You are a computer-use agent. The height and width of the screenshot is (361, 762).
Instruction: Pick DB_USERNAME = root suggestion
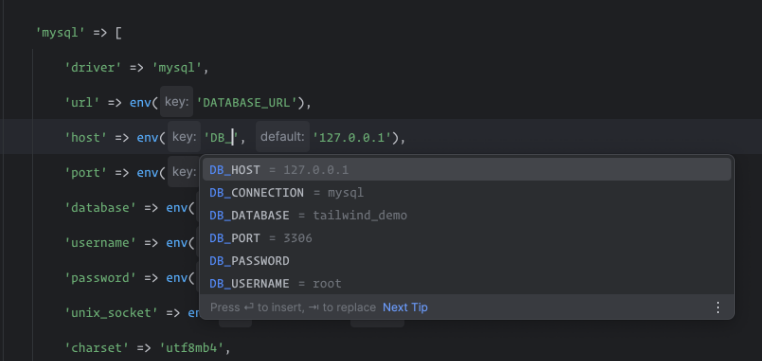pyautogui.click(x=467, y=283)
